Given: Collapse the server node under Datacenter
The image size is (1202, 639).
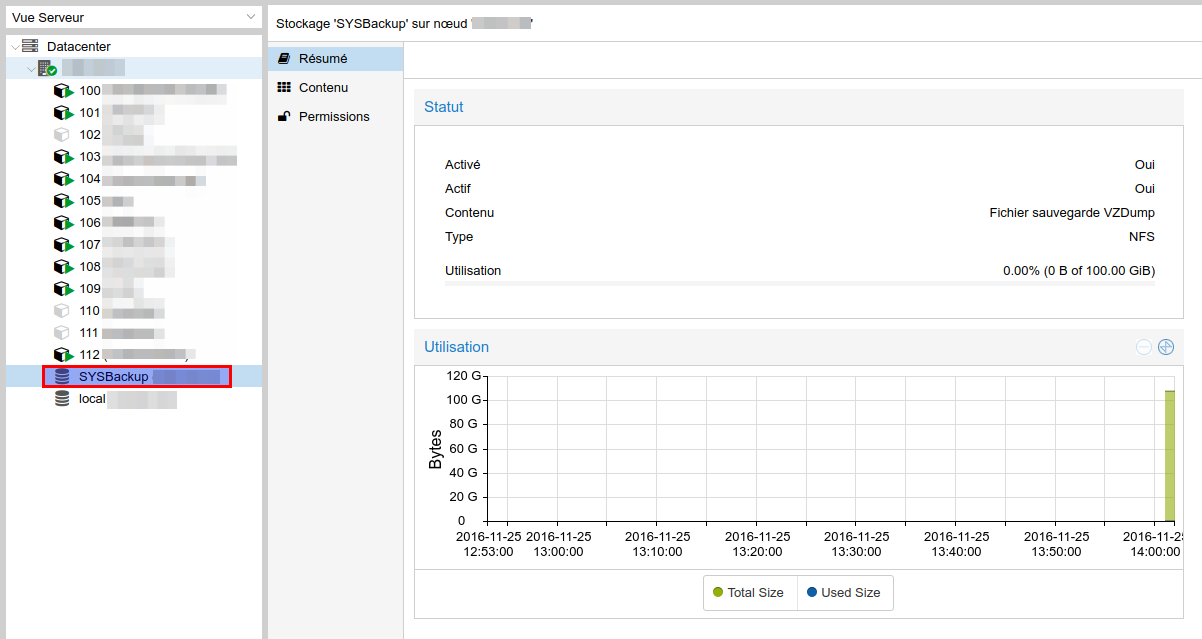Looking at the screenshot, I should click(31, 69).
